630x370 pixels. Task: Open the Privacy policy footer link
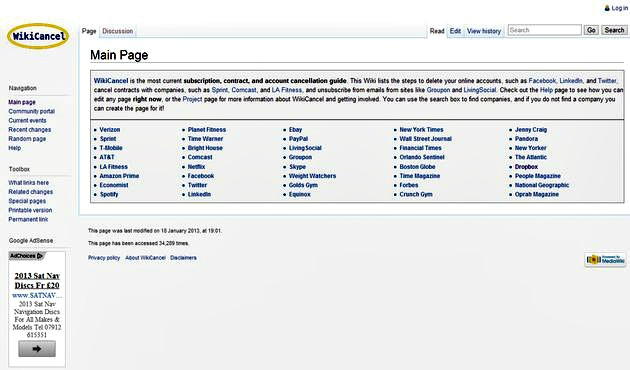point(104,258)
